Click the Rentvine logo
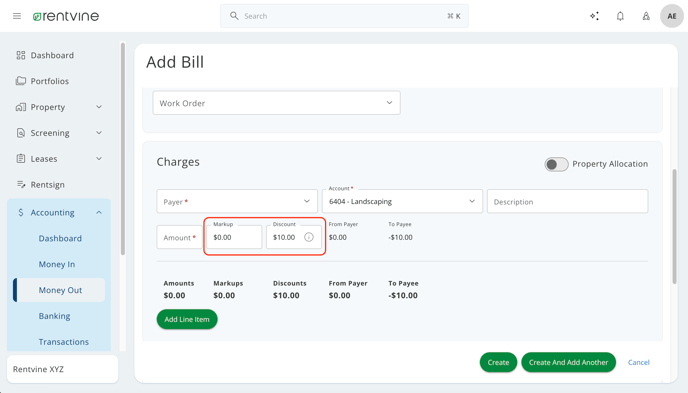Screen dimensions: 688x393 click(x=66, y=16)
